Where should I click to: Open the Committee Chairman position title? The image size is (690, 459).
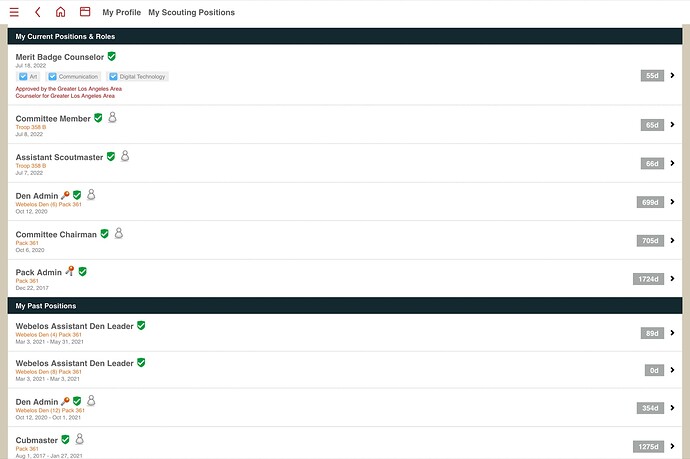click(56, 235)
